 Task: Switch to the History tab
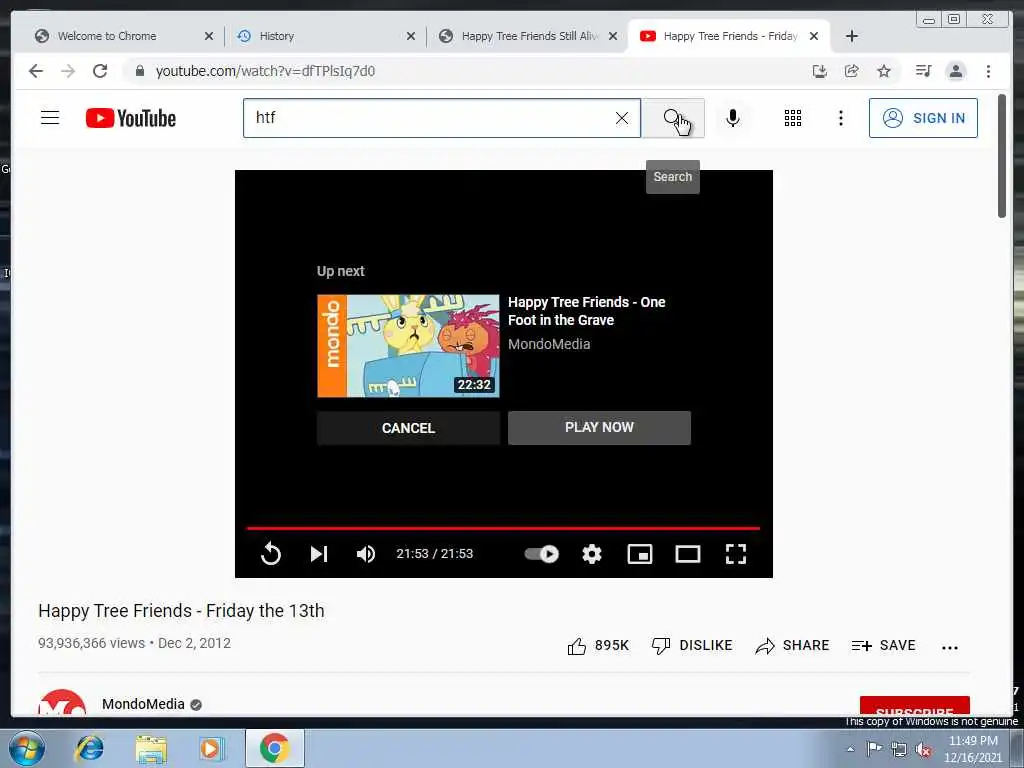(276, 36)
